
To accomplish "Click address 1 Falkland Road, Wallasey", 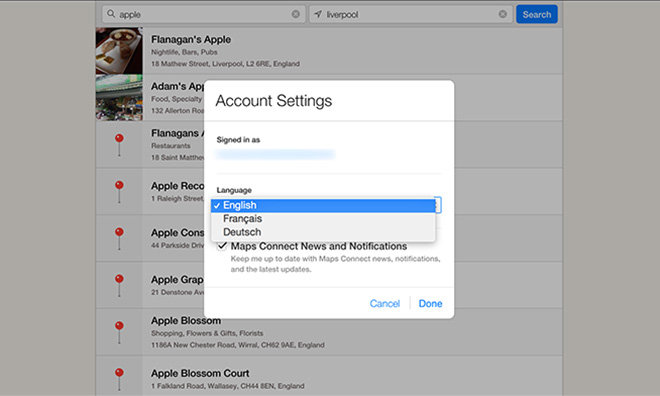I will pyautogui.click(x=228, y=386).
